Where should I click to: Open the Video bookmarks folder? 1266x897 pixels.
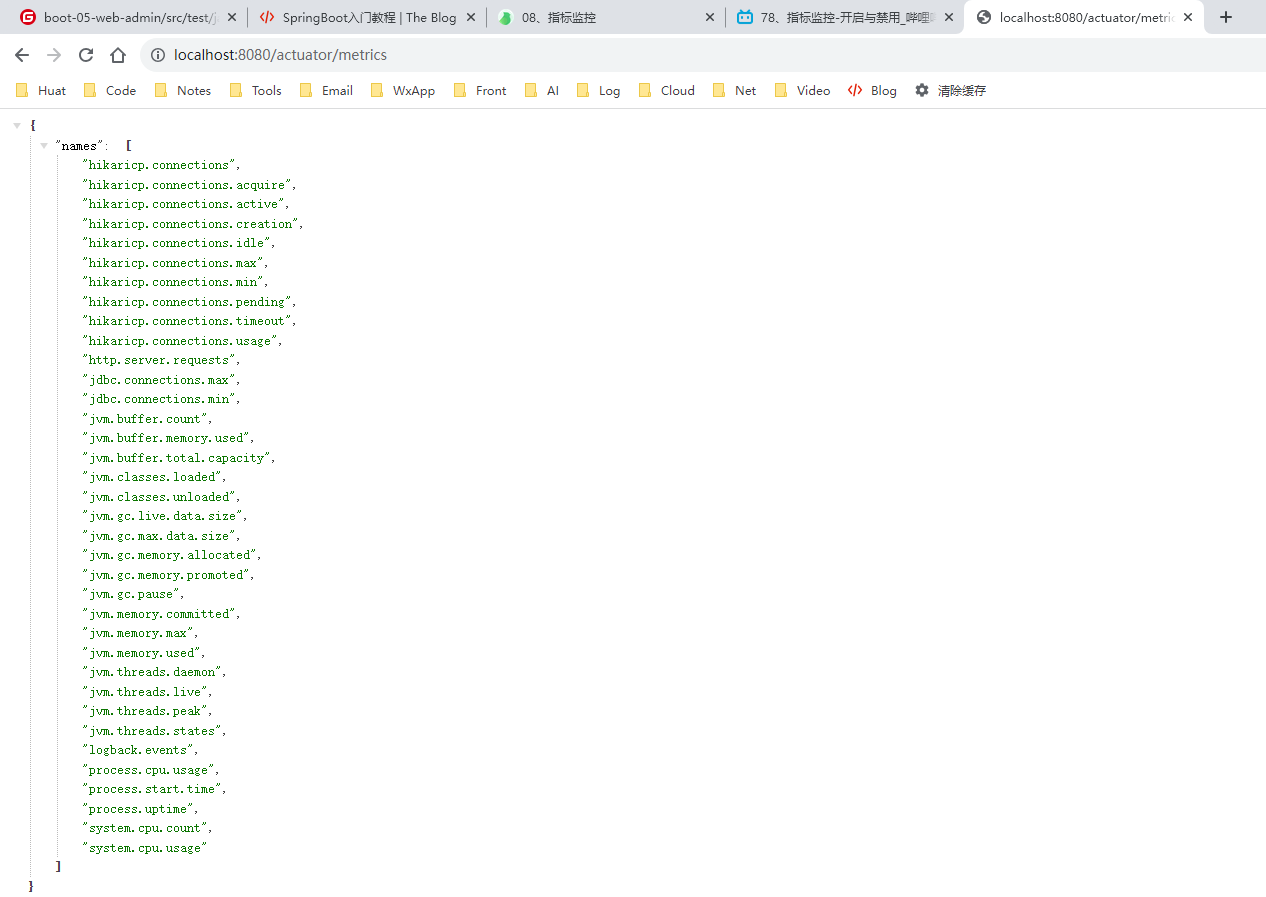[x=802, y=90]
